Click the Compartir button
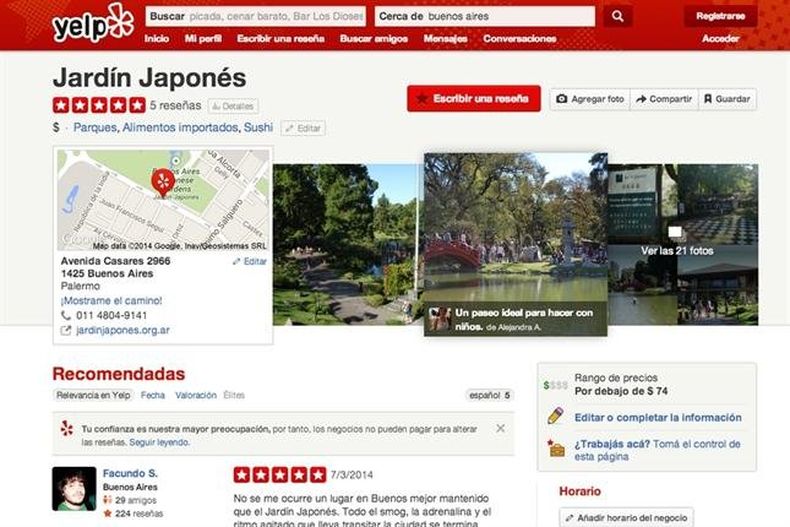This screenshot has height=527, width=790. click(x=664, y=99)
